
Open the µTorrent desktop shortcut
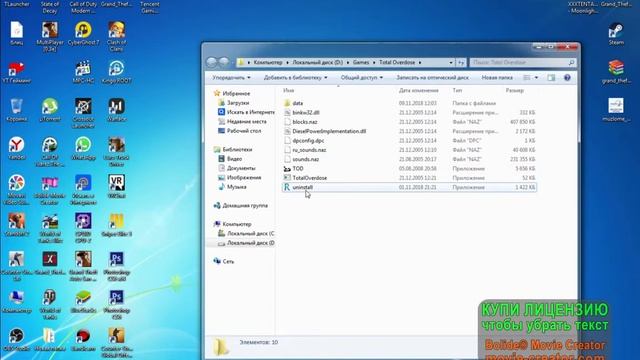pyautogui.click(x=50, y=109)
